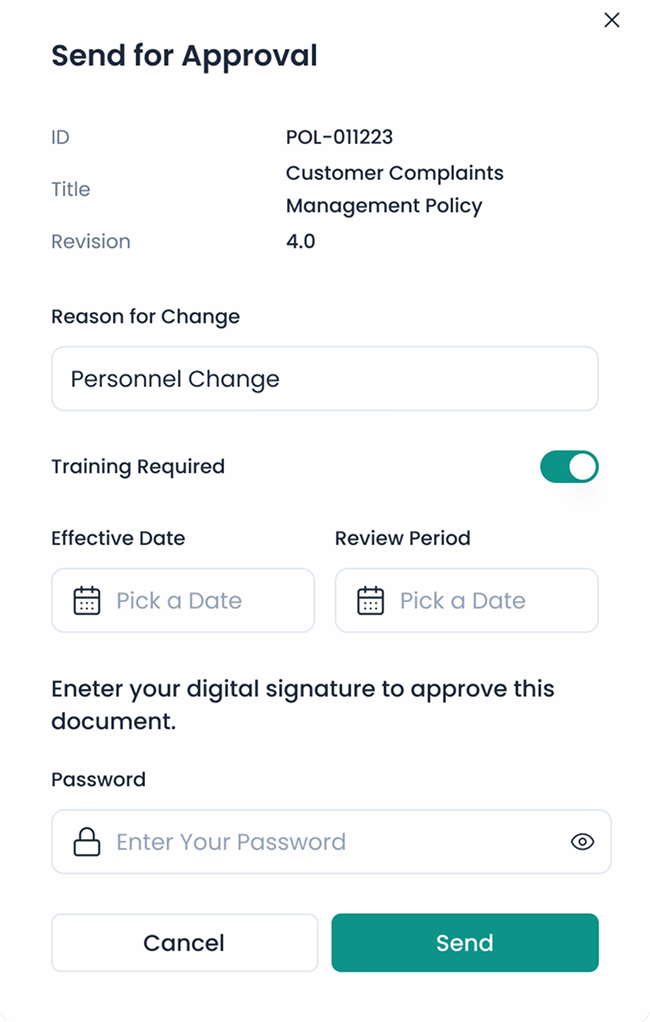Click the digital signature instruction text
This screenshot has height=1022, width=650.
(303, 705)
